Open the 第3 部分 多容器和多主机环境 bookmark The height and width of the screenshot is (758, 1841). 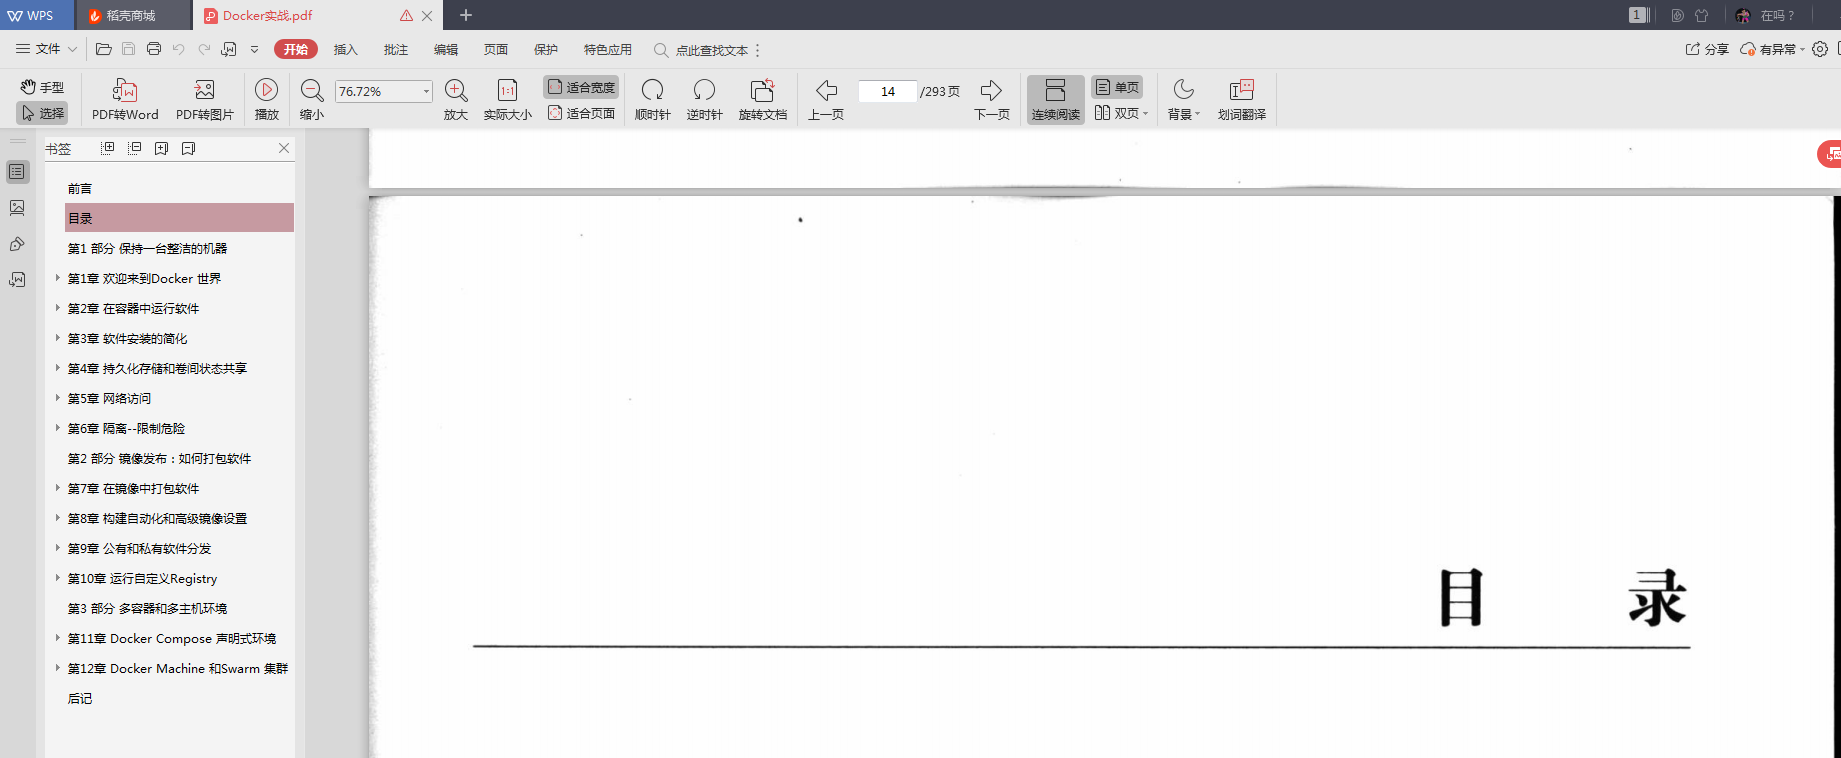(147, 608)
